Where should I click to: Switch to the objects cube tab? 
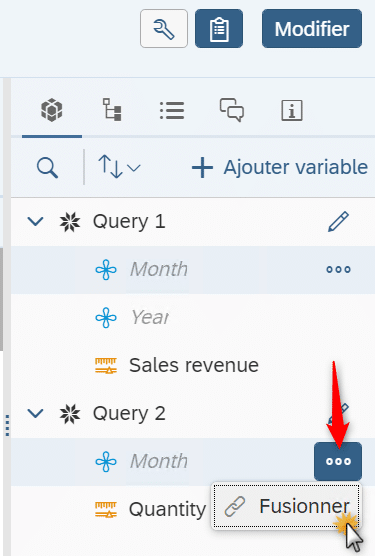(x=52, y=110)
